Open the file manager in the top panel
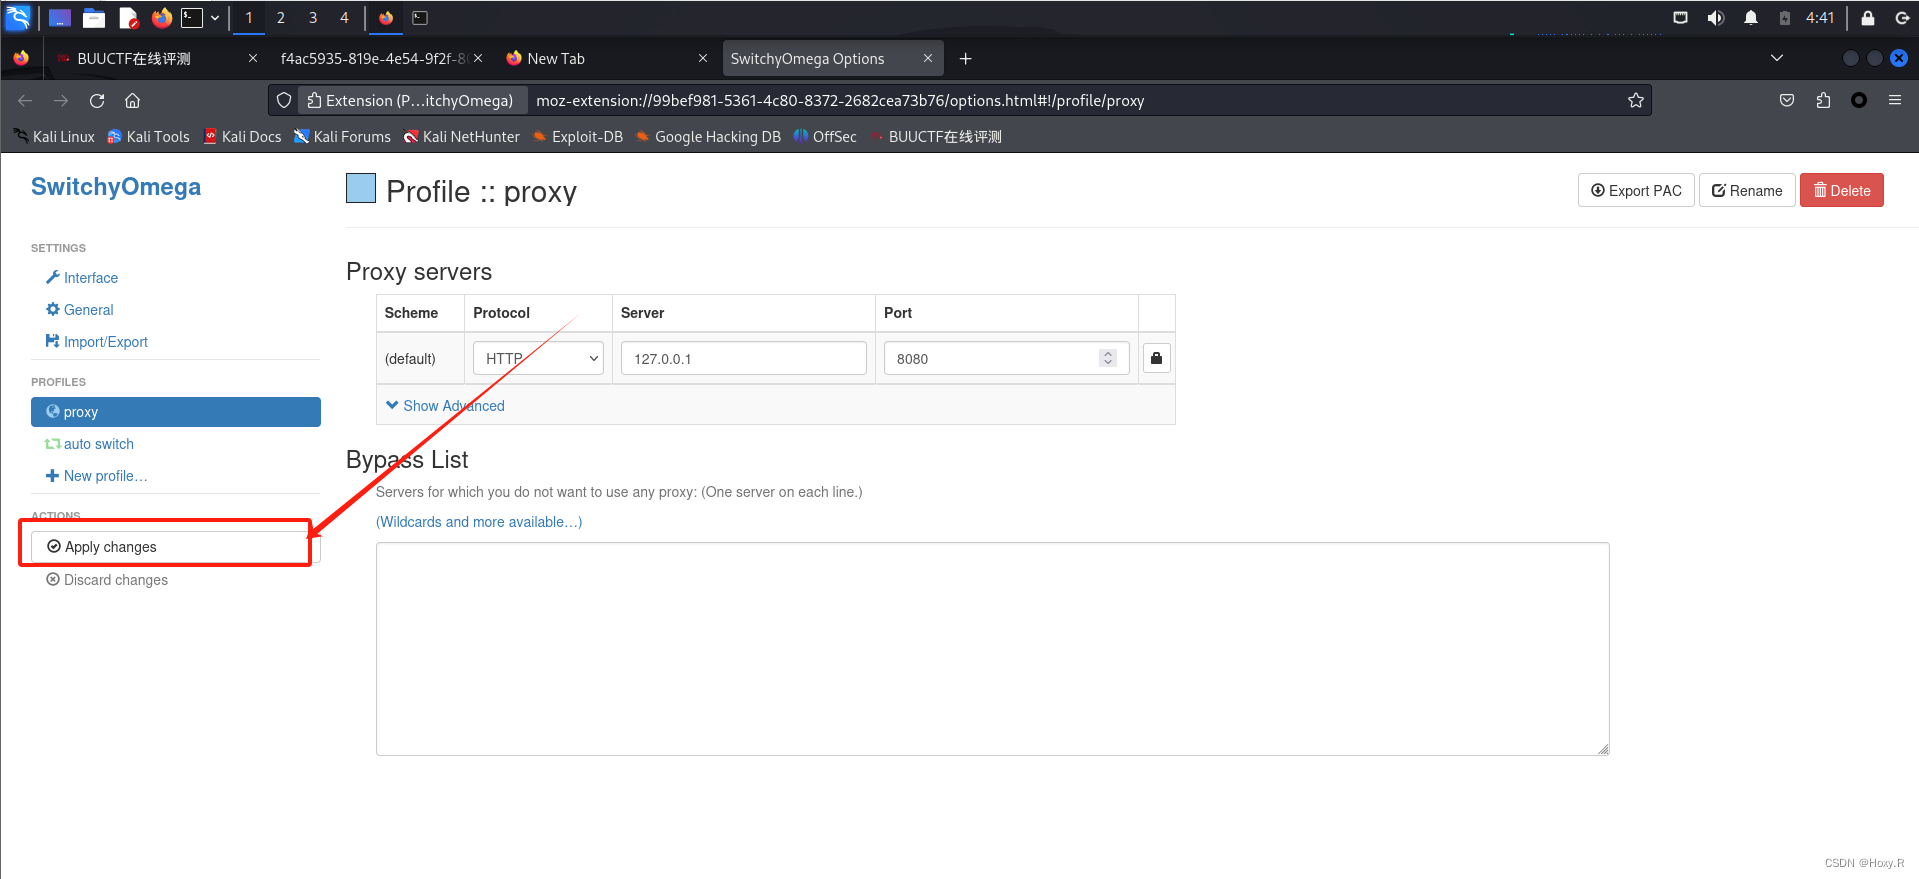The width and height of the screenshot is (1919, 879). pos(94,18)
